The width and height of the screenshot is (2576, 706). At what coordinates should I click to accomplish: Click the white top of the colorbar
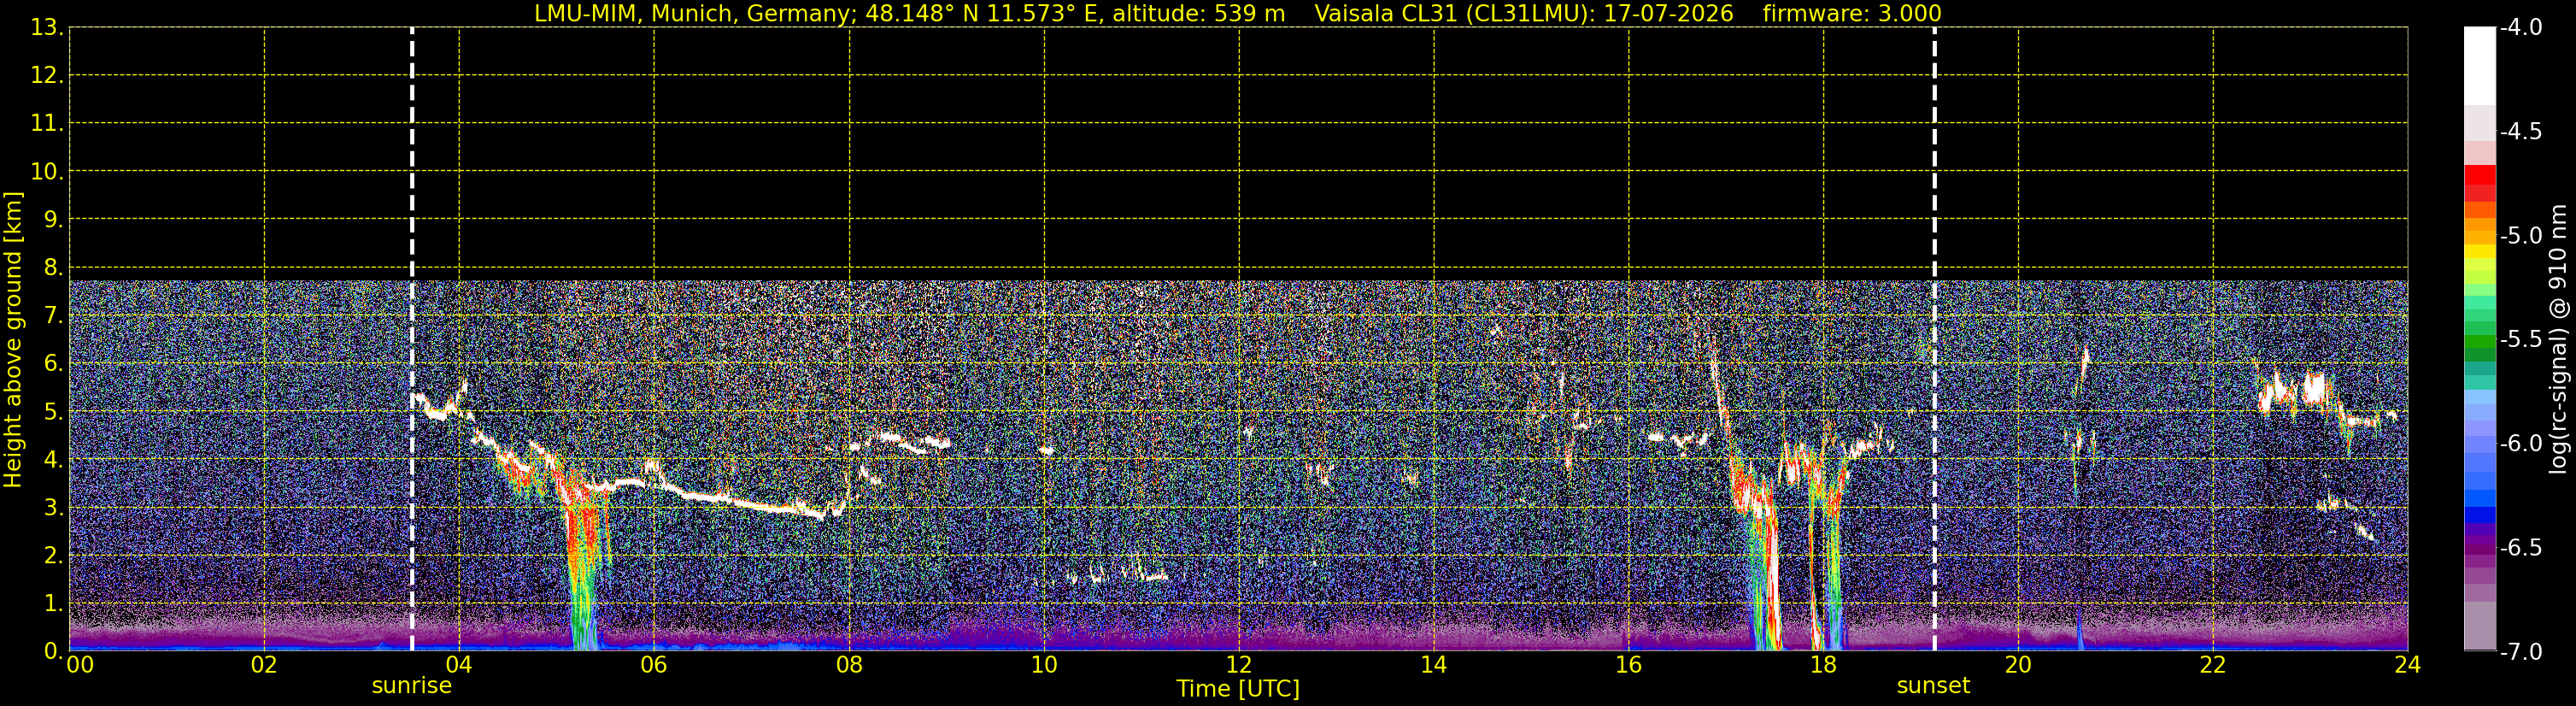tap(2479, 66)
